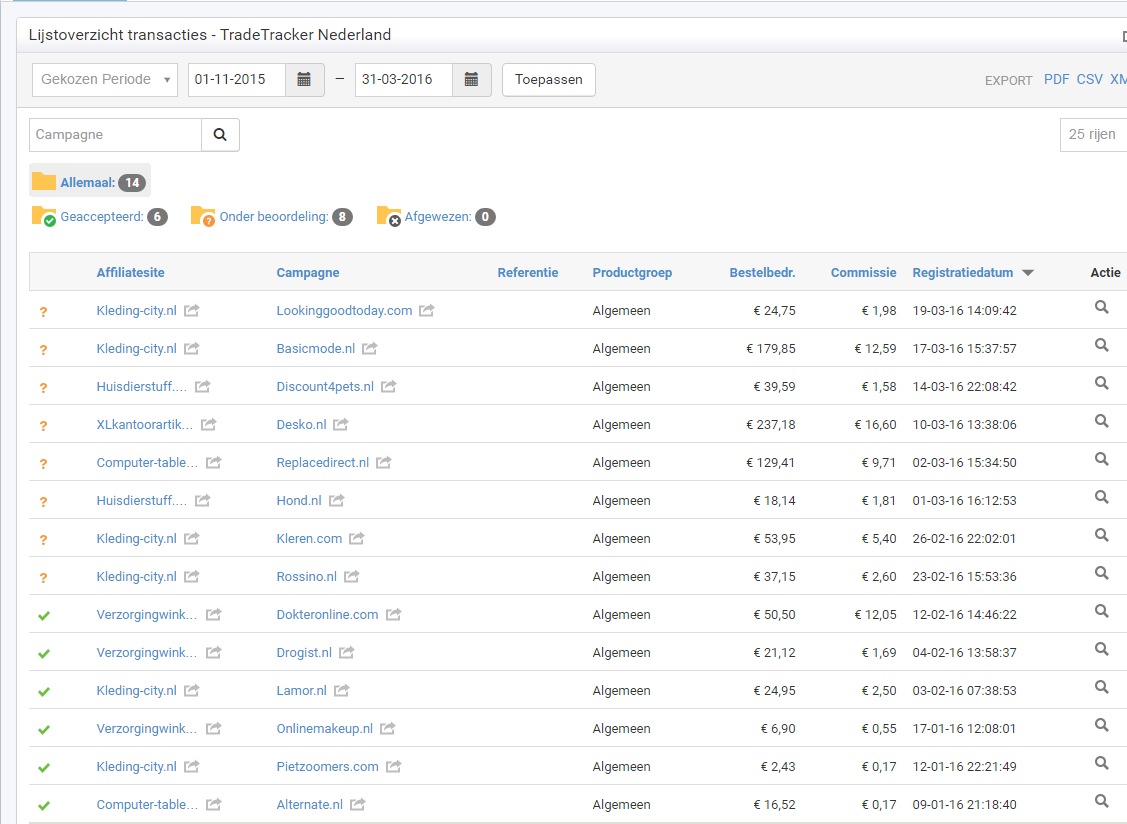The width and height of the screenshot is (1127, 824).
Task: Open the Lookinggoodtoday.com campaign link
Action: (x=344, y=311)
